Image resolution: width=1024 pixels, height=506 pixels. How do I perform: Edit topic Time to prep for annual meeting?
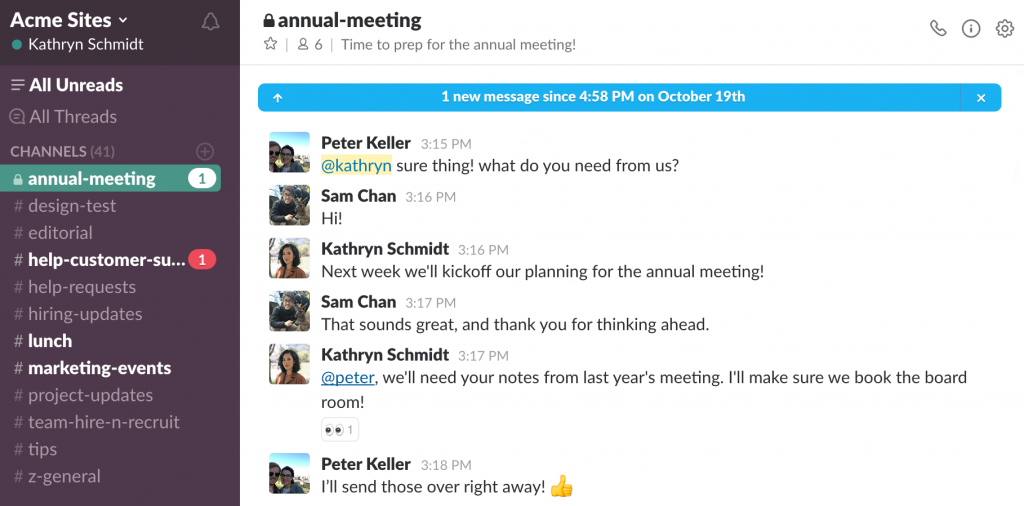pyautogui.click(x=458, y=44)
